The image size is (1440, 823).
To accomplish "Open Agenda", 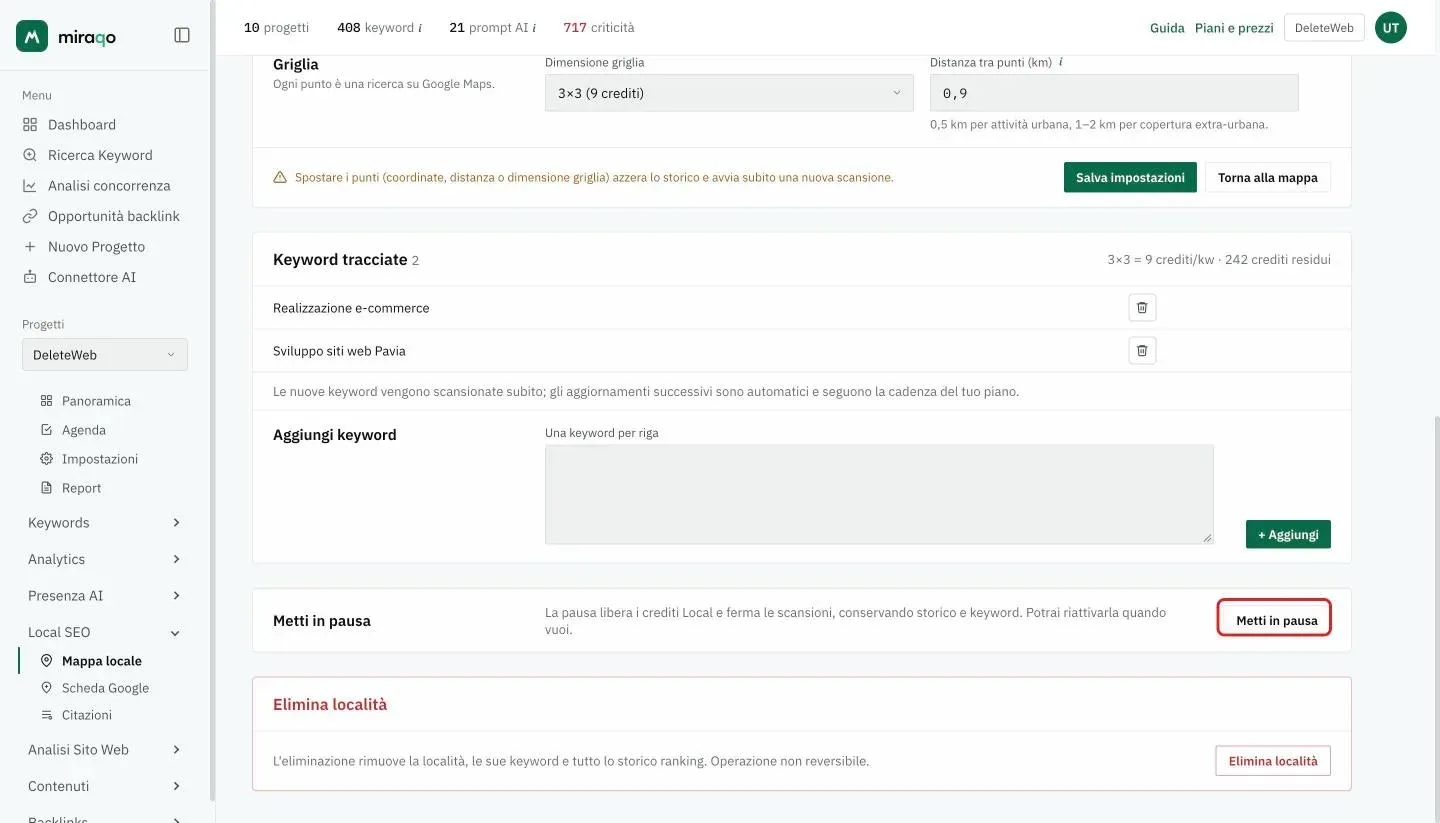I will click(x=83, y=430).
